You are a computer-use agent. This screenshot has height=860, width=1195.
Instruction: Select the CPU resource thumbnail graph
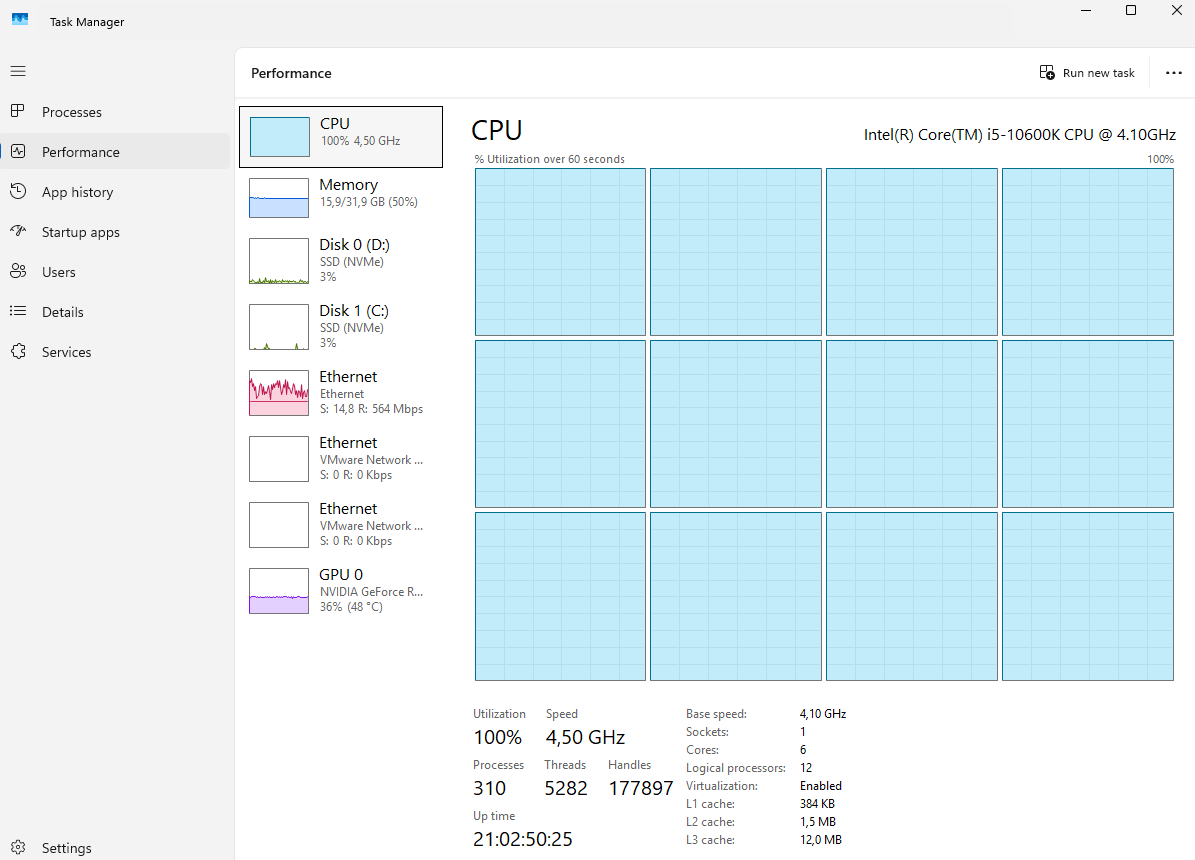pos(280,136)
